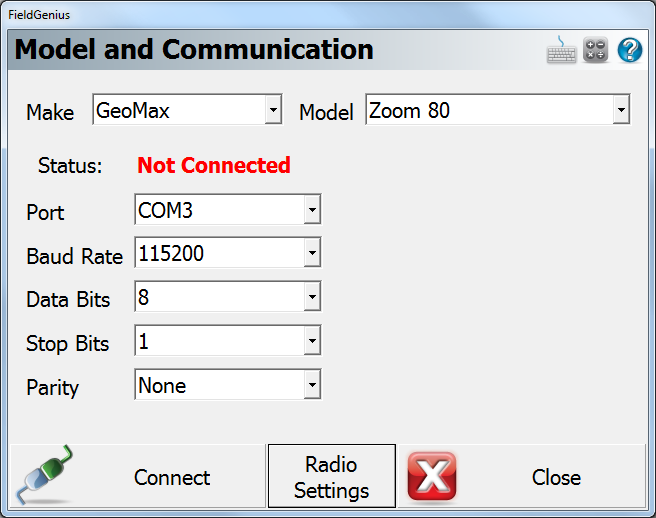This screenshot has width=656, height=518.
Task: Open the on-screen keyboard icon
Action: [561, 51]
